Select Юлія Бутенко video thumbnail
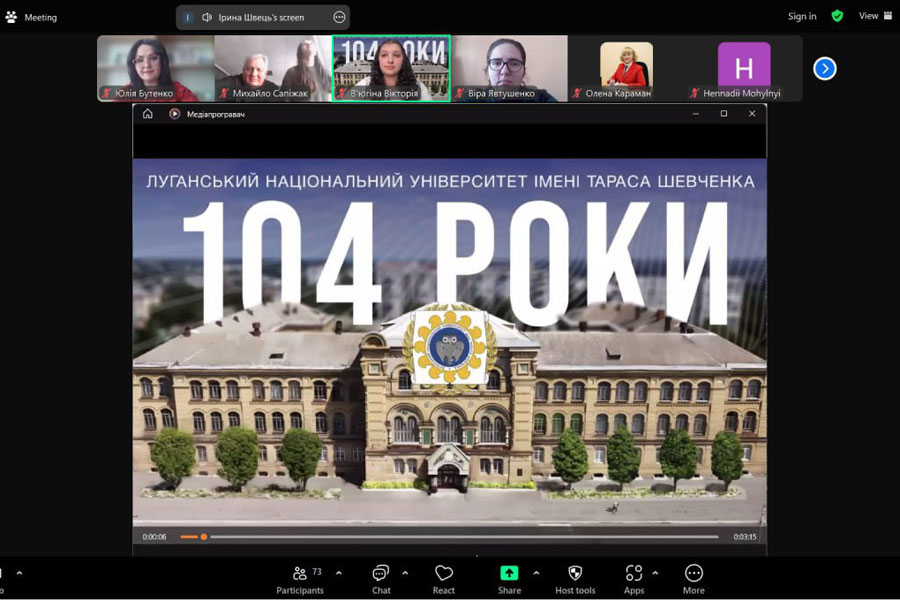The image size is (900, 600). coord(156,68)
